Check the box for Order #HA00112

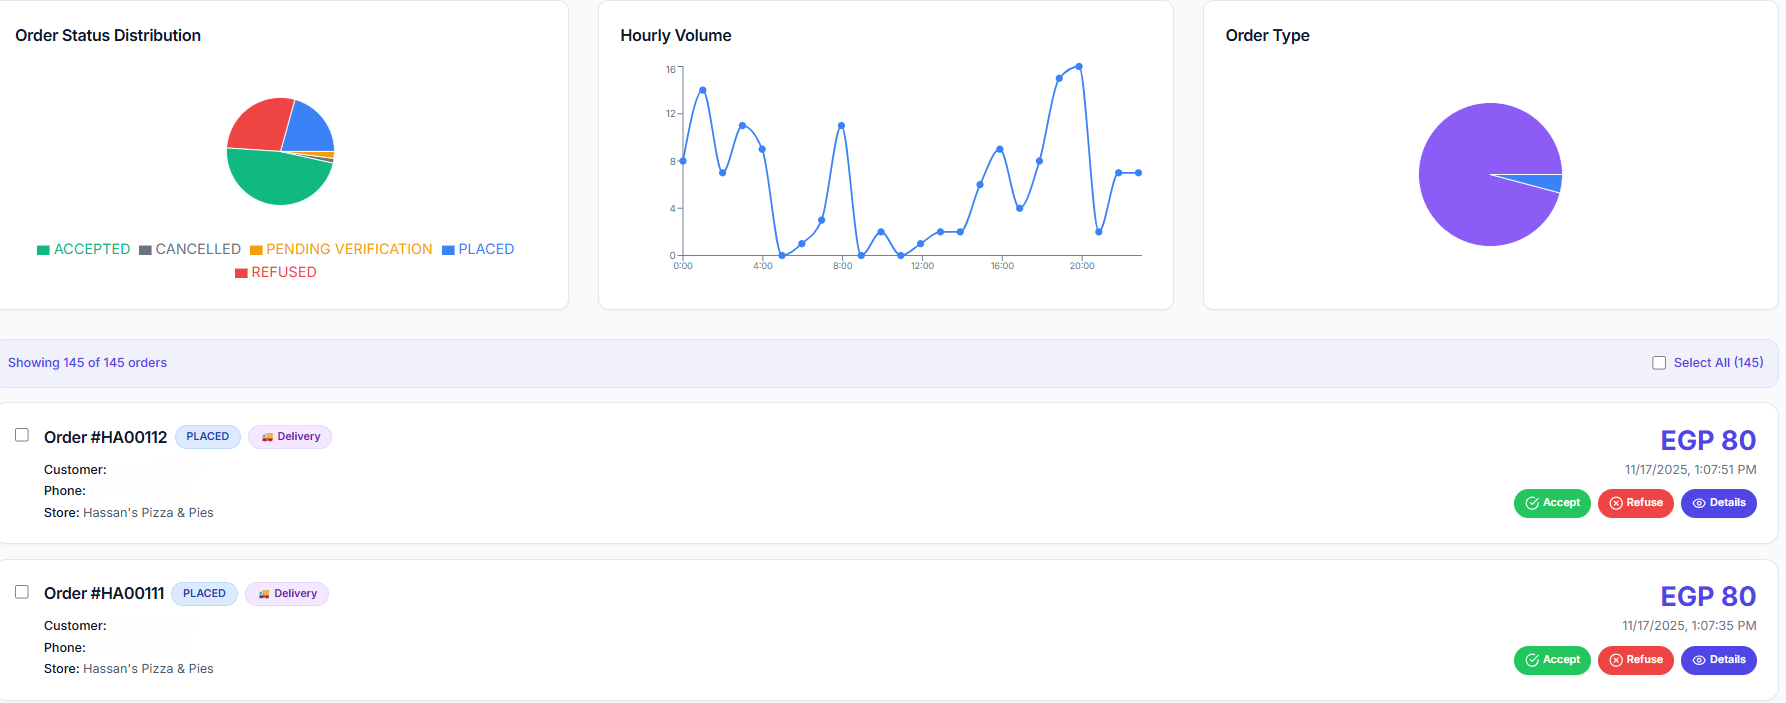pos(22,435)
